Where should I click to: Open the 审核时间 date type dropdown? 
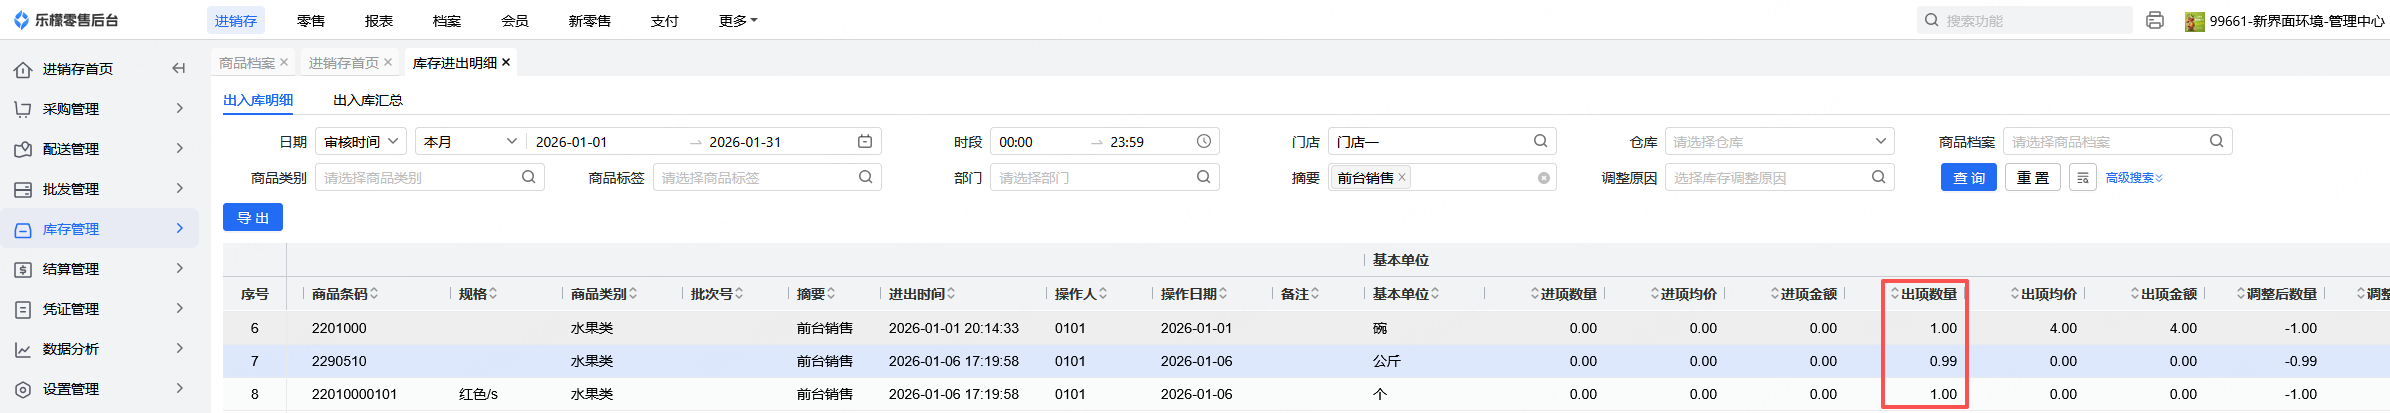[361, 142]
